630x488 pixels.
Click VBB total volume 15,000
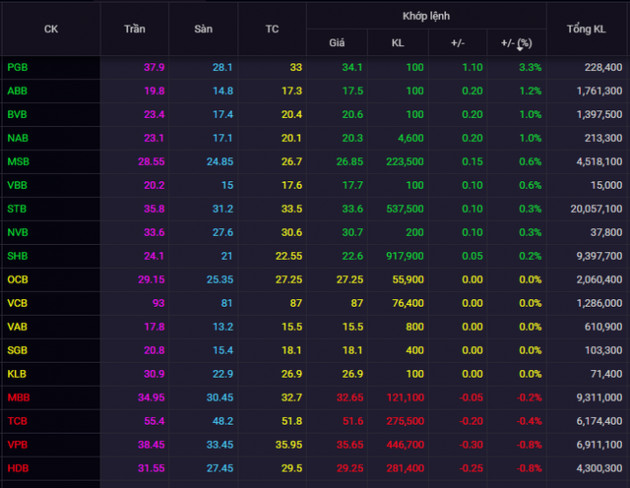[606, 185]
